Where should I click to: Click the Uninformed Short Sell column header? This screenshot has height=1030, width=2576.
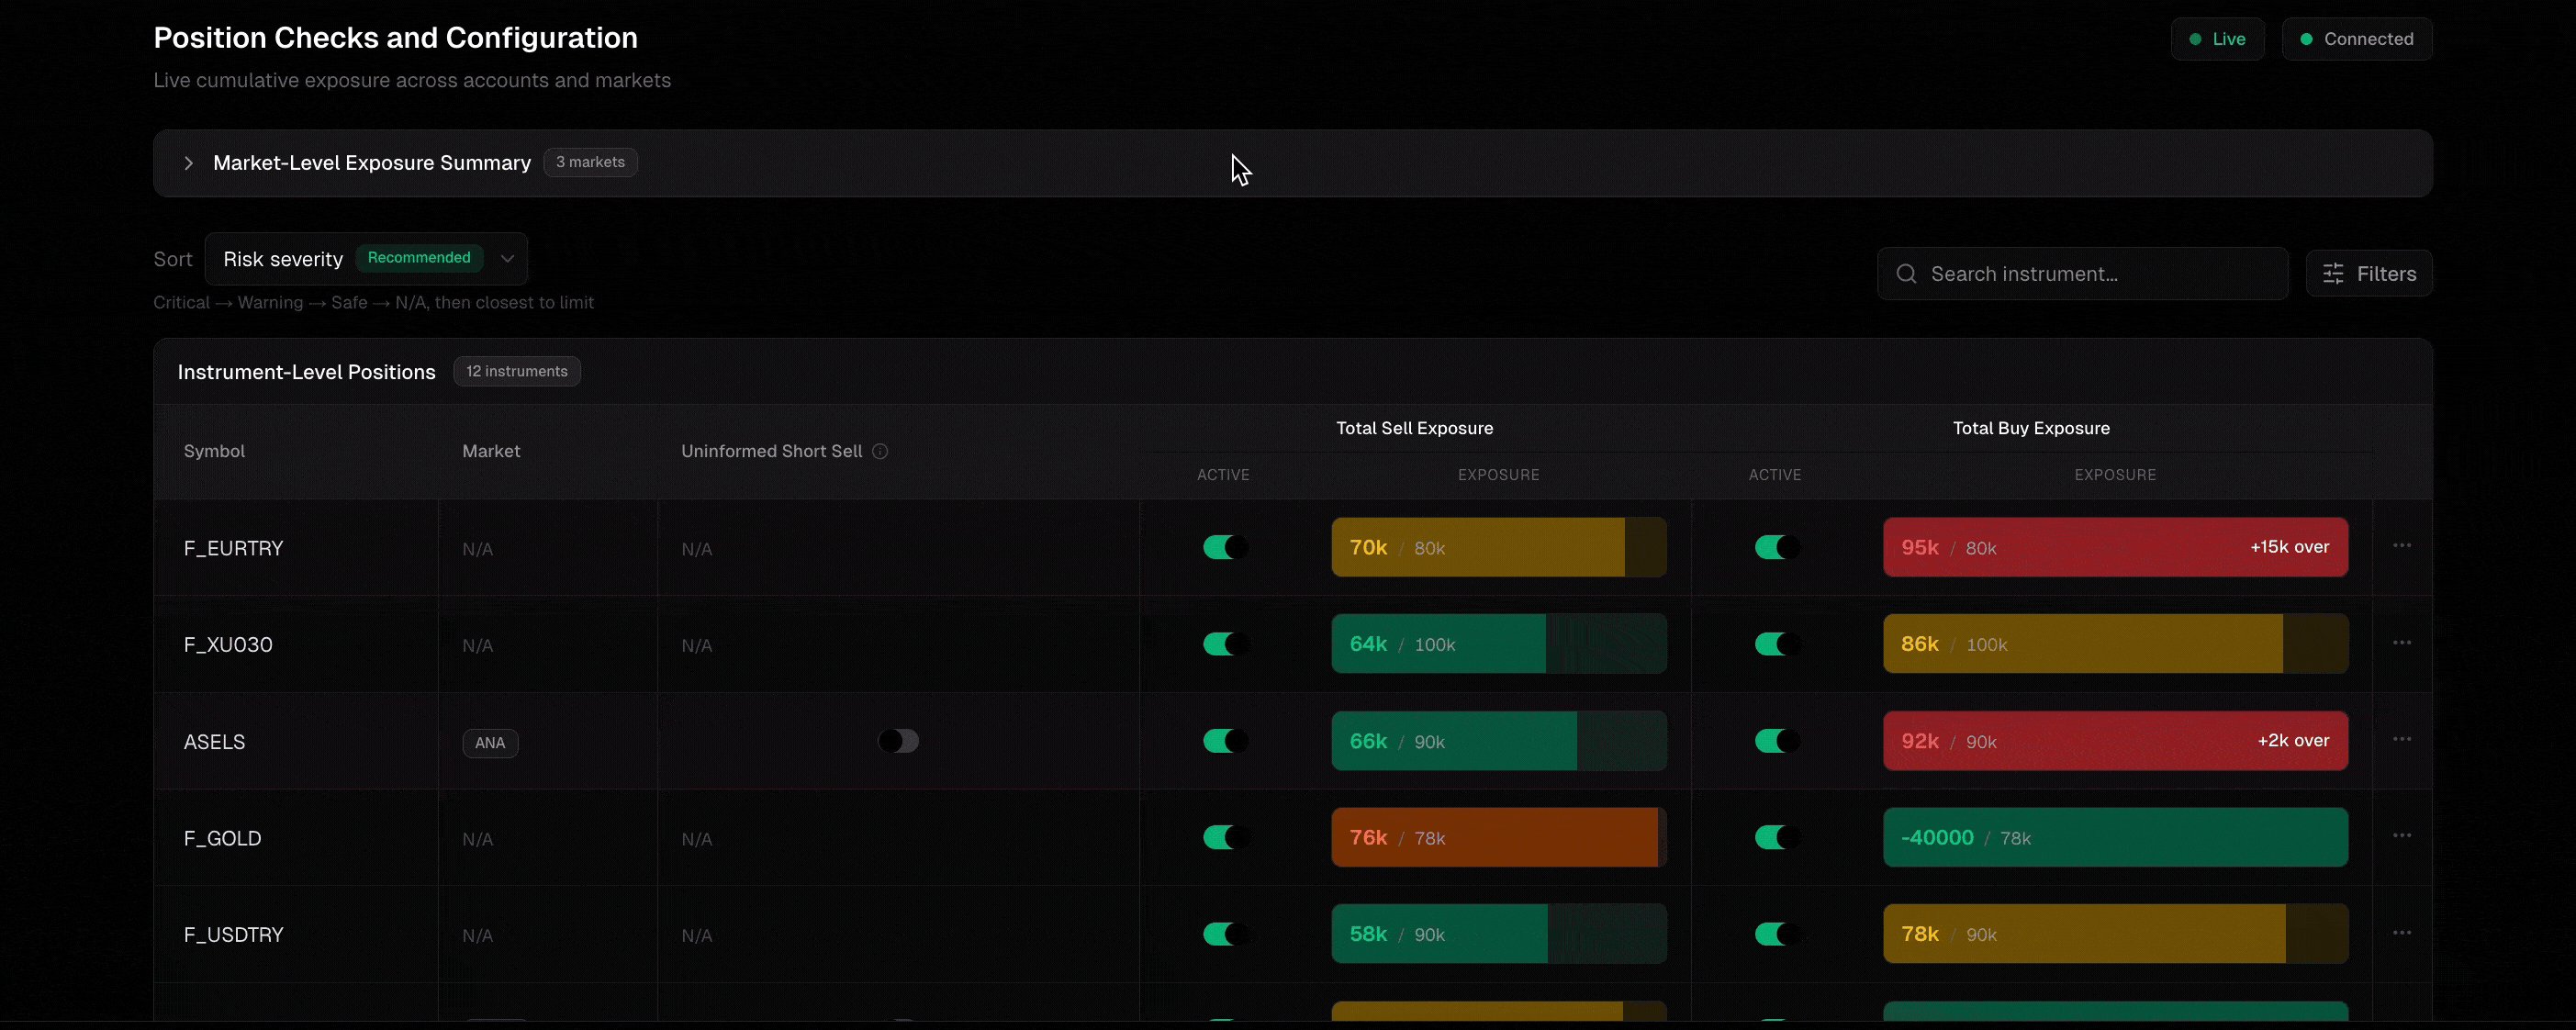pyautogui.click(x=771, y=451)
